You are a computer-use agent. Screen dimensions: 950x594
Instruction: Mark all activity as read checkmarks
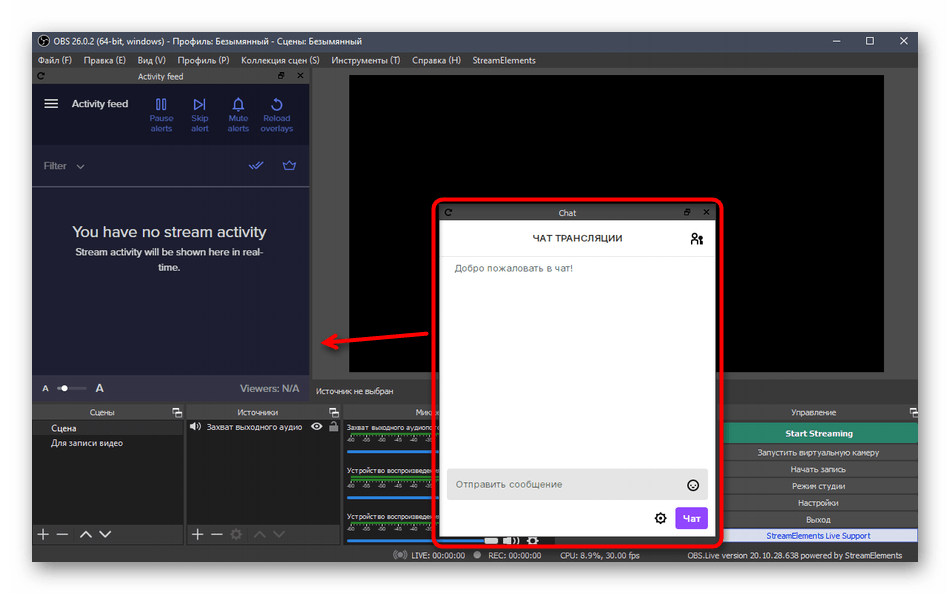click(x=256, y=166)
